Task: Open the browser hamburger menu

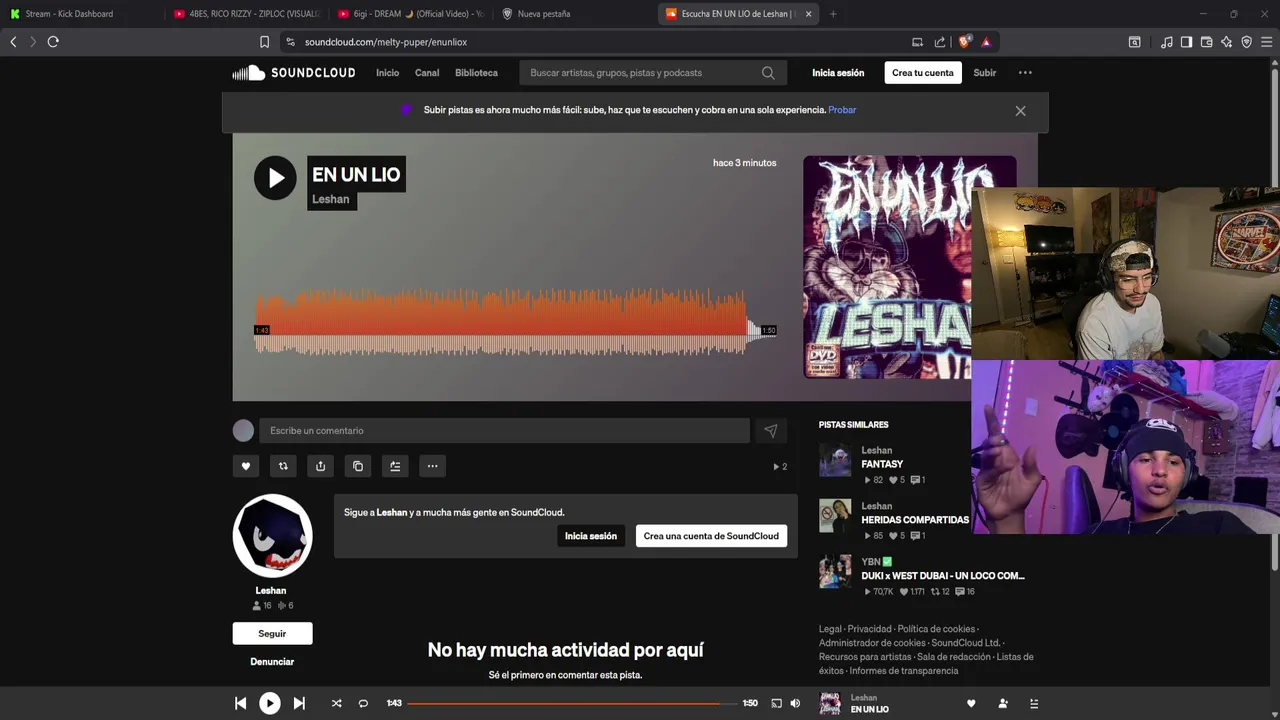Action: pyautogui.click(x=1266, y=42)
